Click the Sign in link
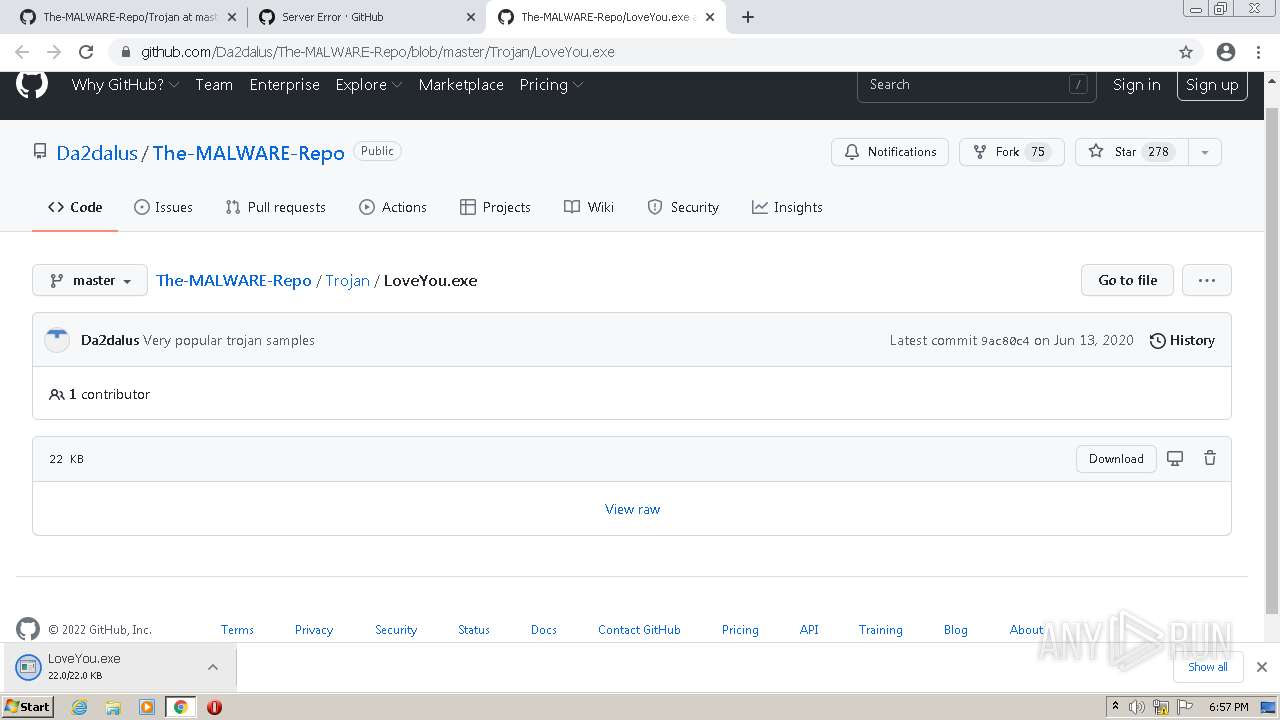The width and height of the screenshot is (1280, 720). pos(1137,85)
